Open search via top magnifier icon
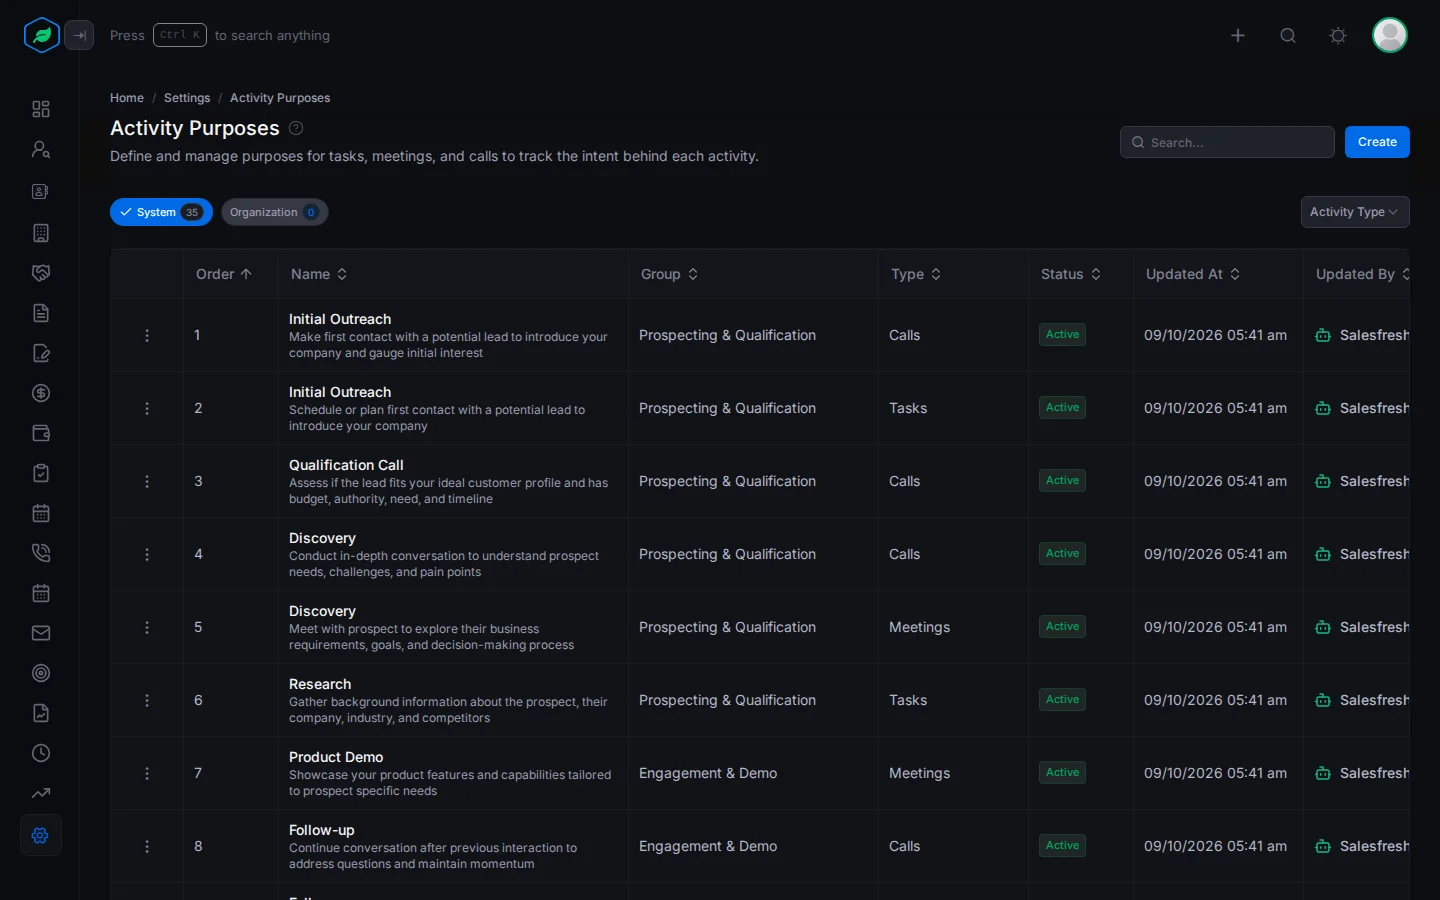Image resolution: width=1440 pixels, height=900 pixels. click(x=1288, y=35)
